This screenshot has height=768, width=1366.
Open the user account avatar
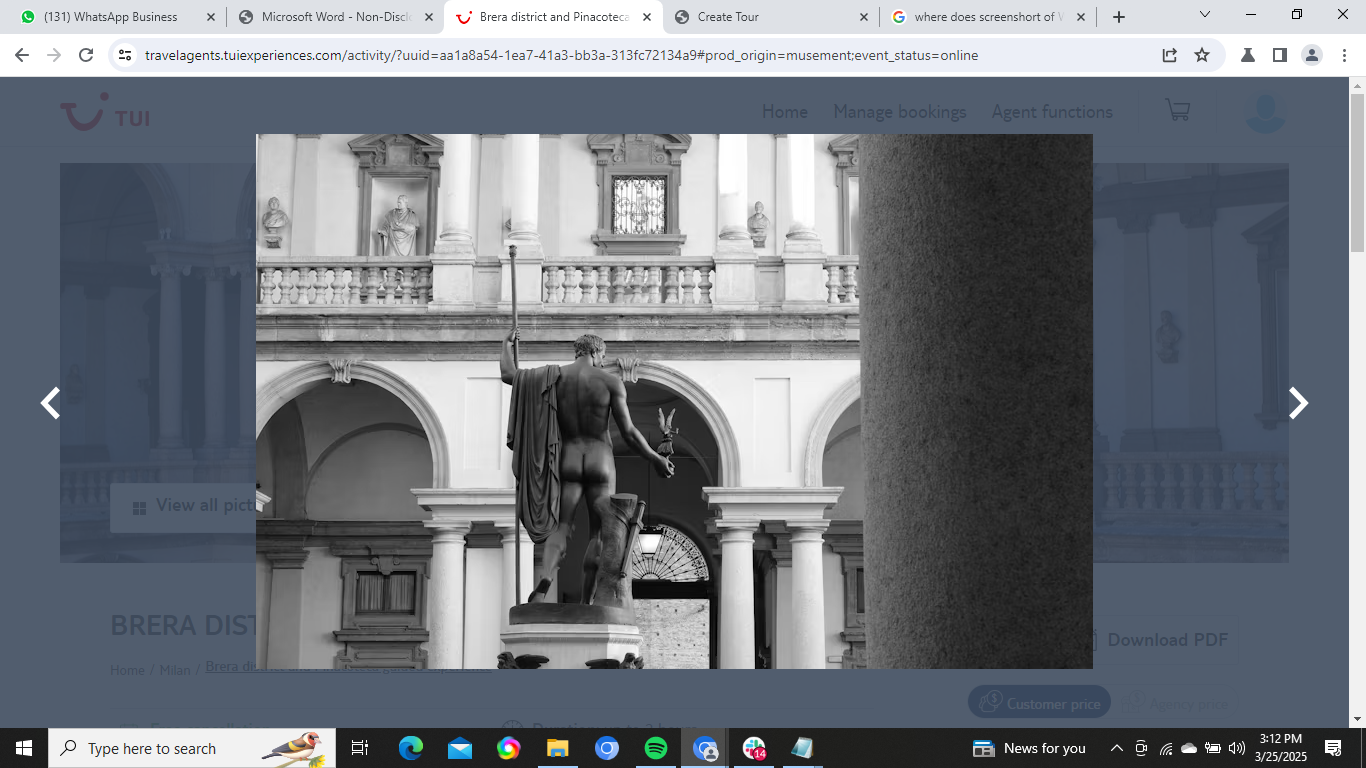click(x=1265, y=113)
